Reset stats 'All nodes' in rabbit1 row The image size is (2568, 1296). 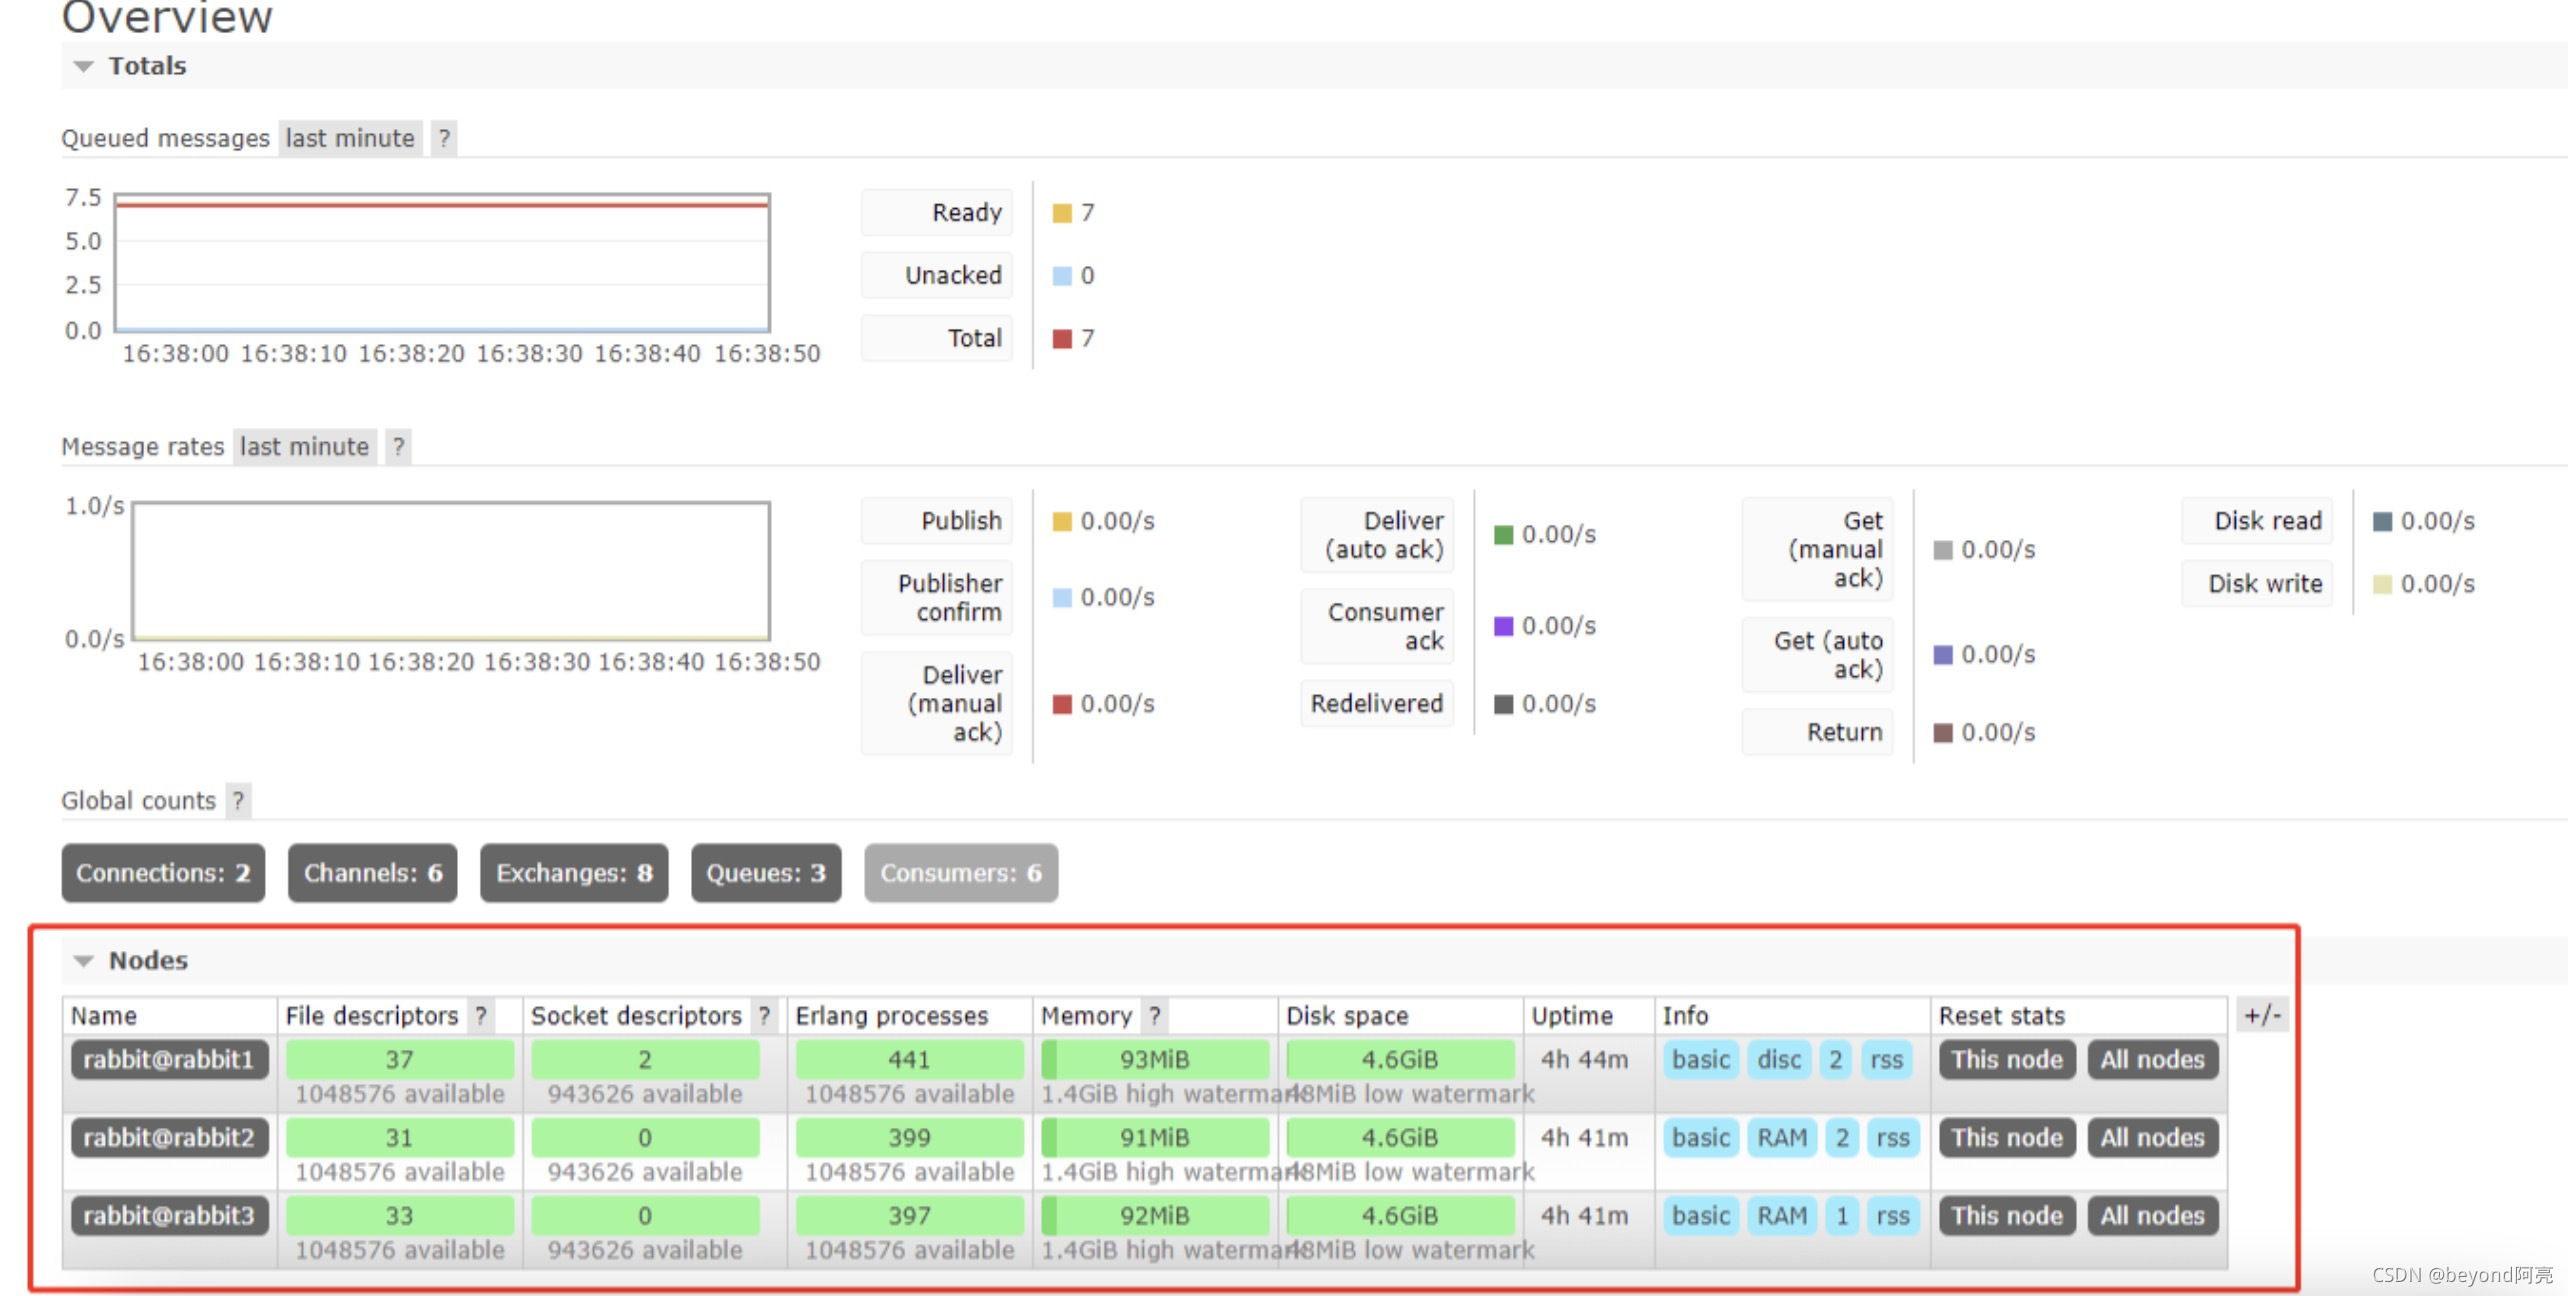point(2152,1060)
